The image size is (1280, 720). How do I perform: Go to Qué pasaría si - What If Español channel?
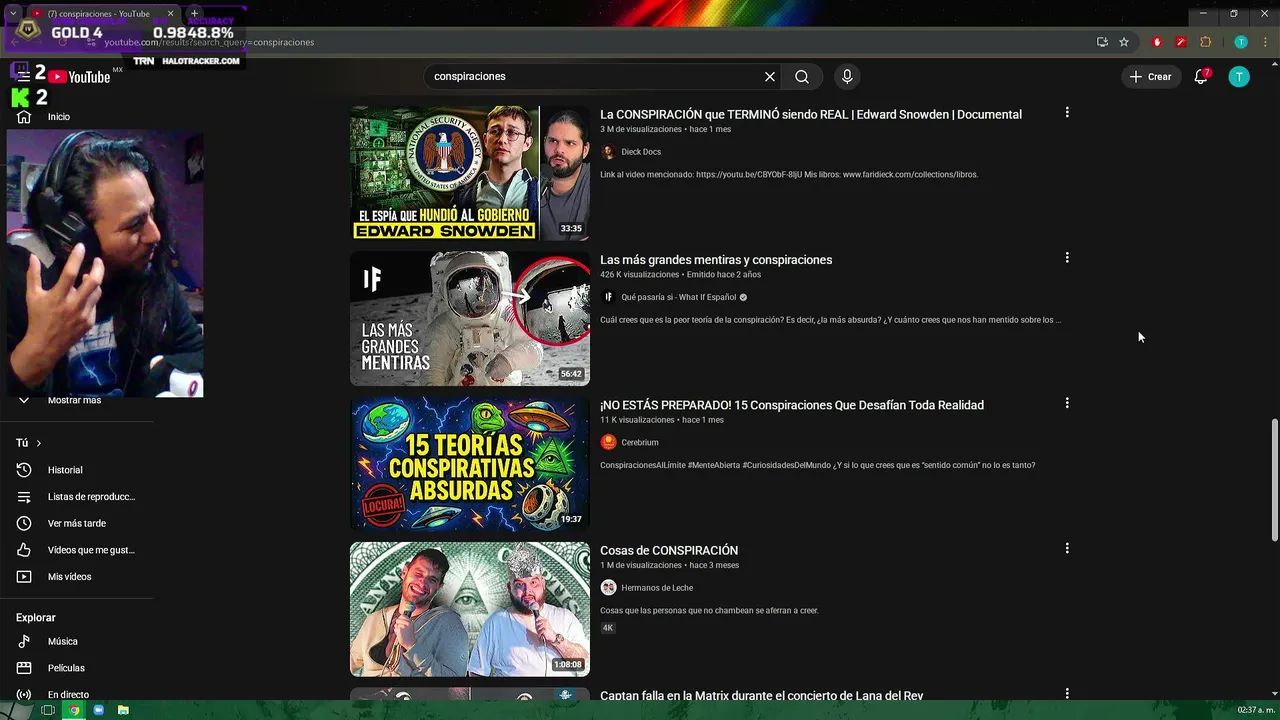678,297
